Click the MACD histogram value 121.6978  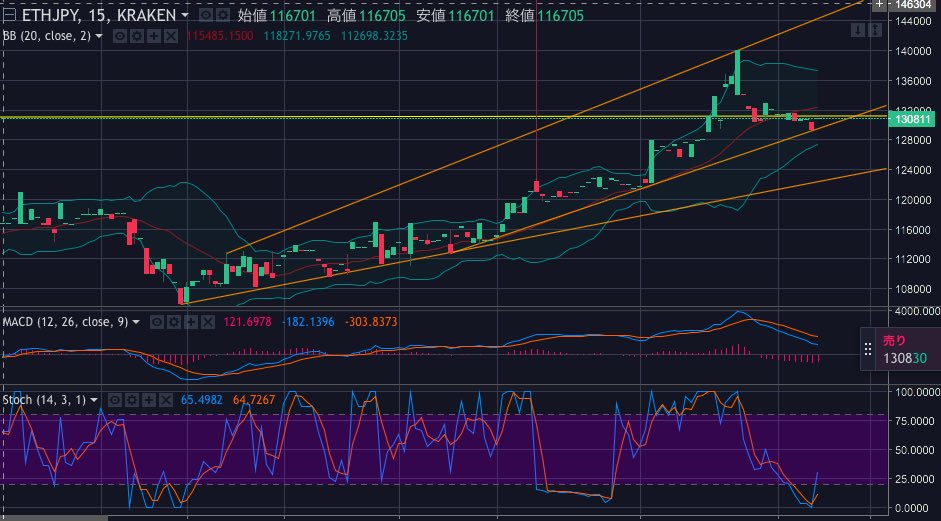[x=247, y=322]
